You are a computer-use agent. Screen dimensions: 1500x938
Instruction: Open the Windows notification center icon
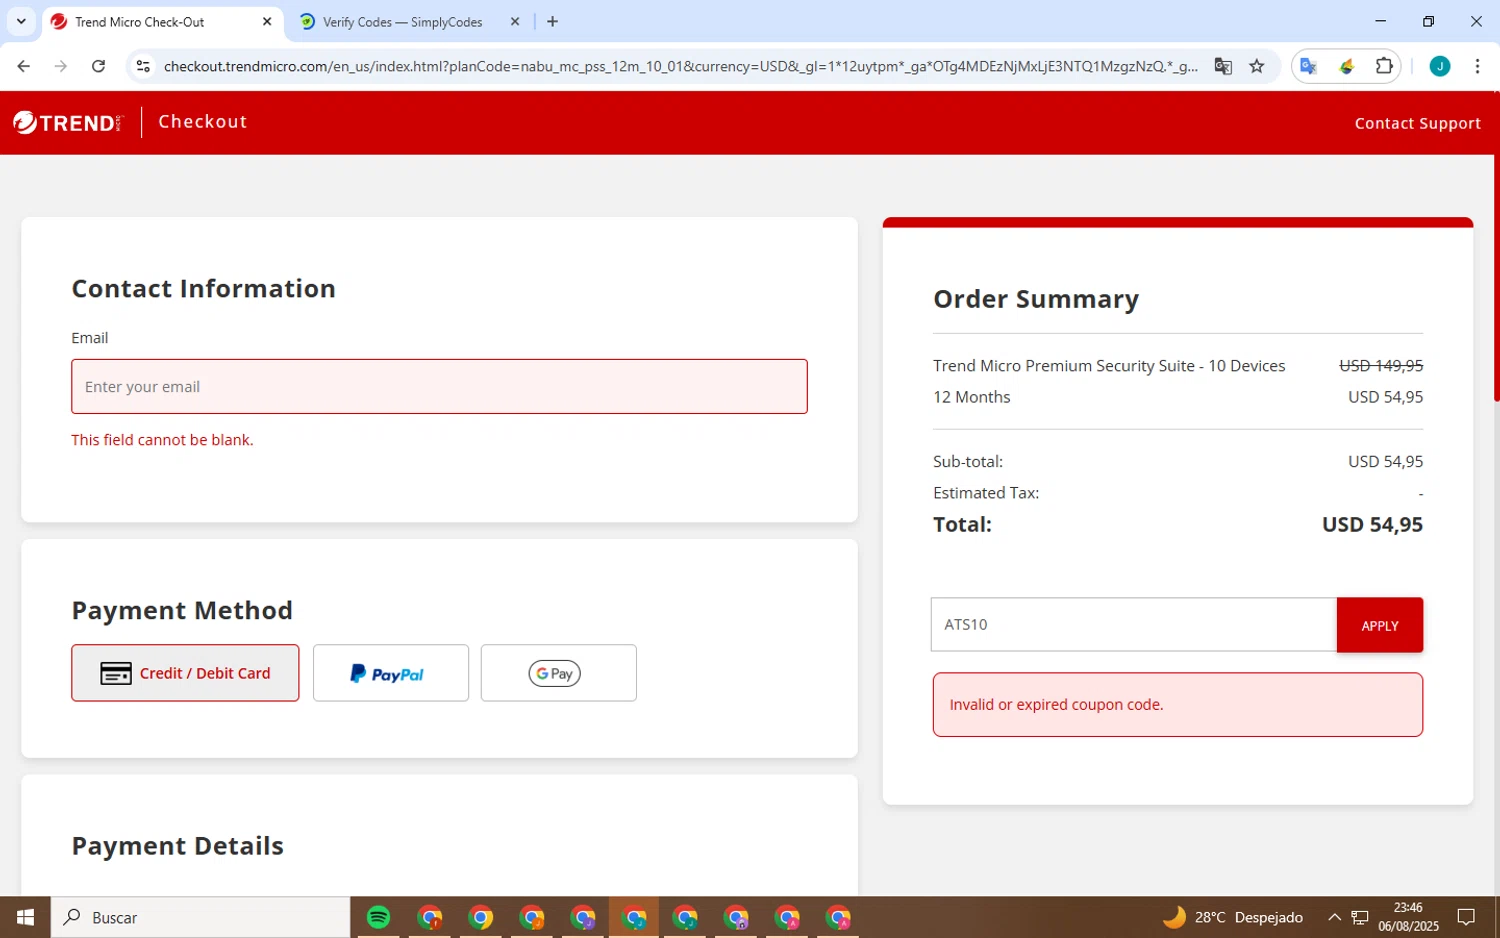pos(1466,917)
